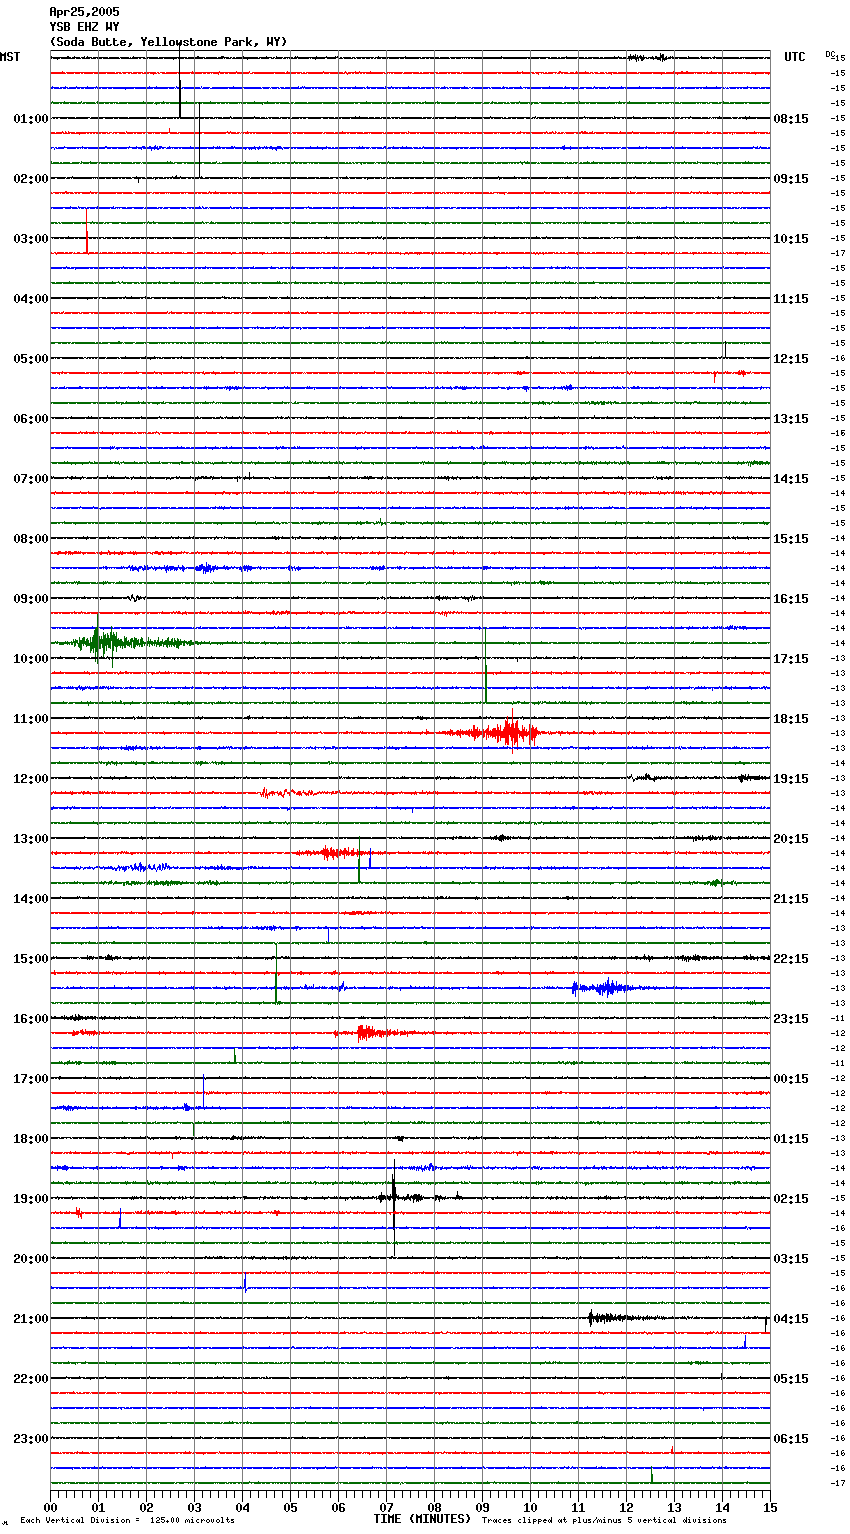Select the 07:00 MST time label
Screen dimensions: 850x1534
(x=31, y=478)
